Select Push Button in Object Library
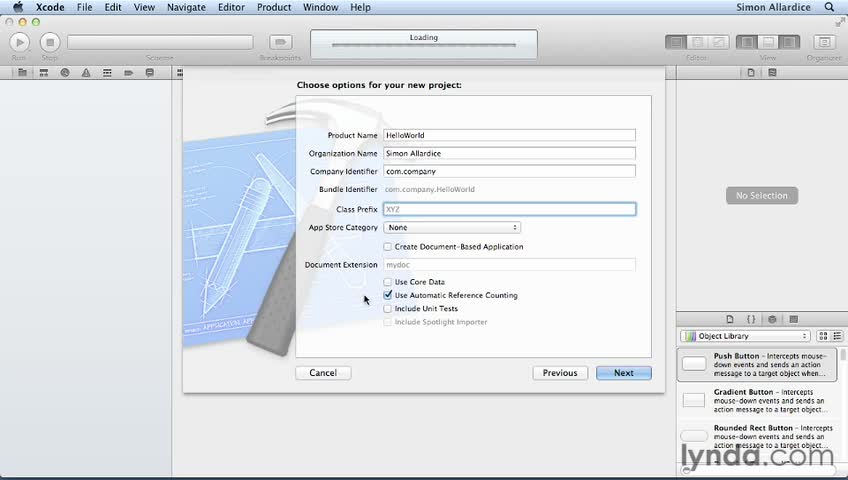The width and height of the screenshot is (848, 480). point(757,365)
